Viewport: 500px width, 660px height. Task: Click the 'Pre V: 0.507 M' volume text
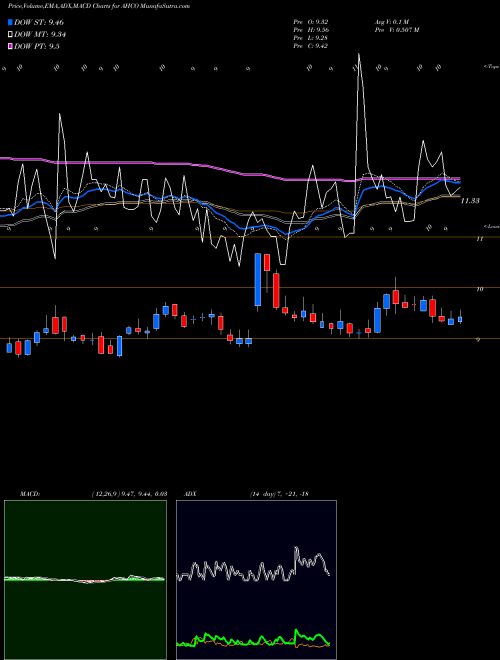[x=397, y=30]
